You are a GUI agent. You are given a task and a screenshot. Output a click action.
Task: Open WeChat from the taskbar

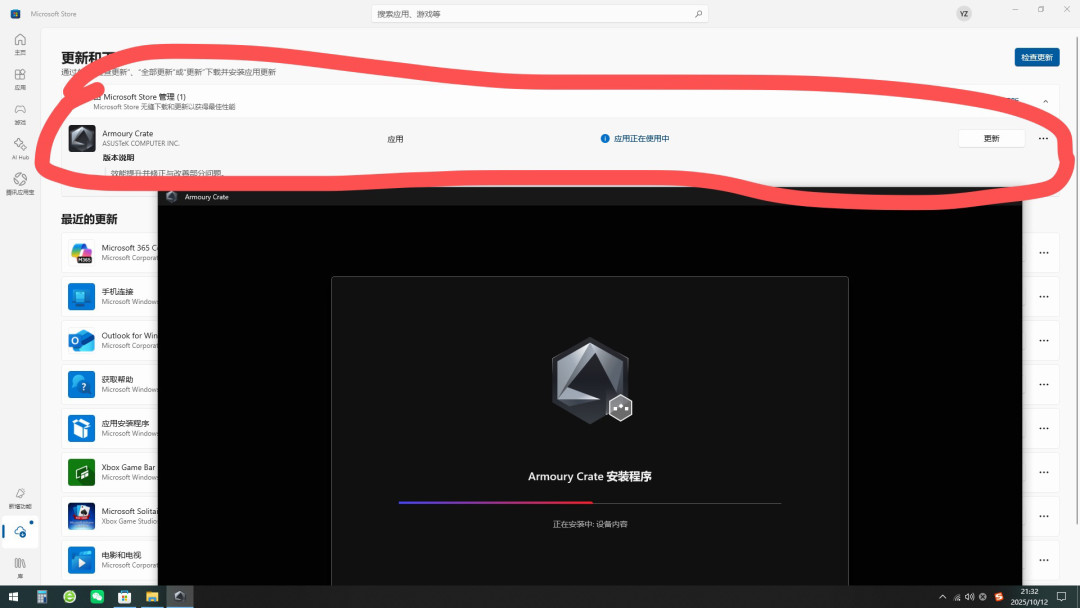point(97,596)
